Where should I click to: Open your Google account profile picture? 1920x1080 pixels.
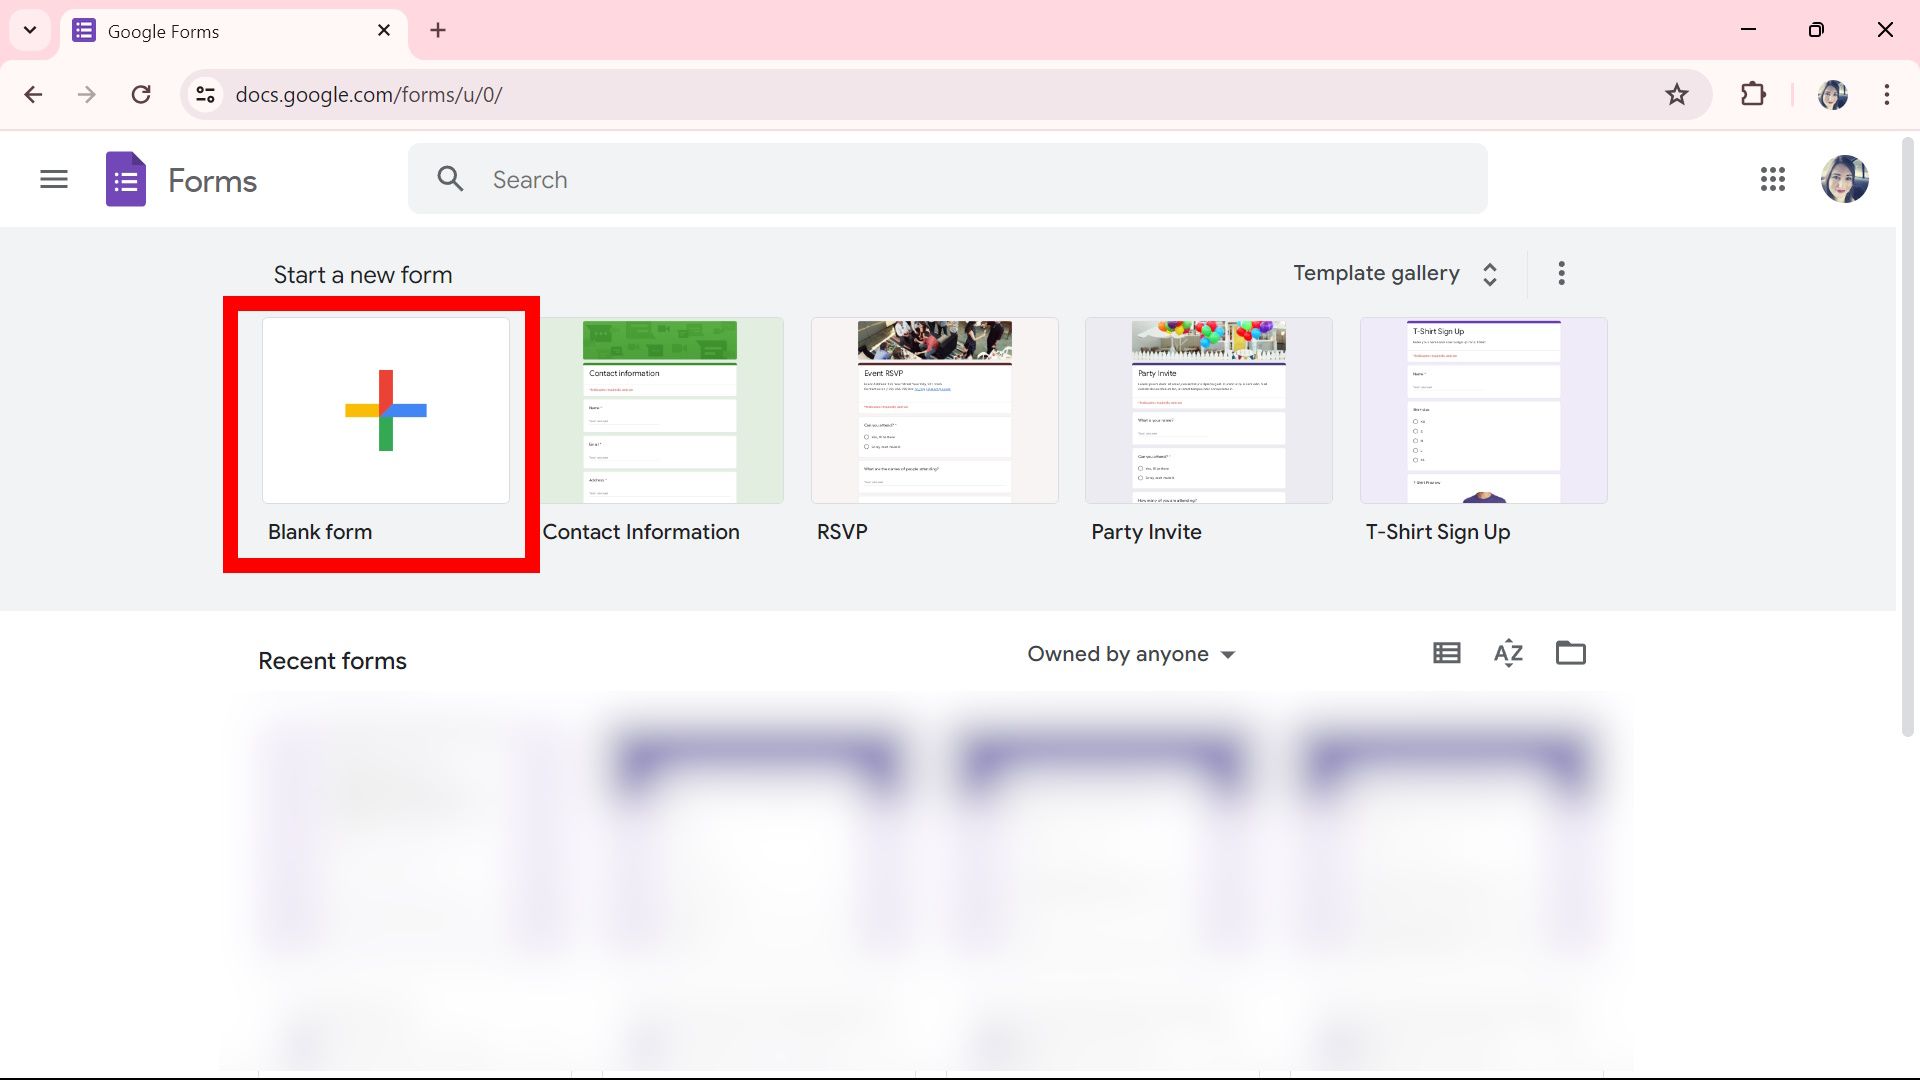point(1845,180)
